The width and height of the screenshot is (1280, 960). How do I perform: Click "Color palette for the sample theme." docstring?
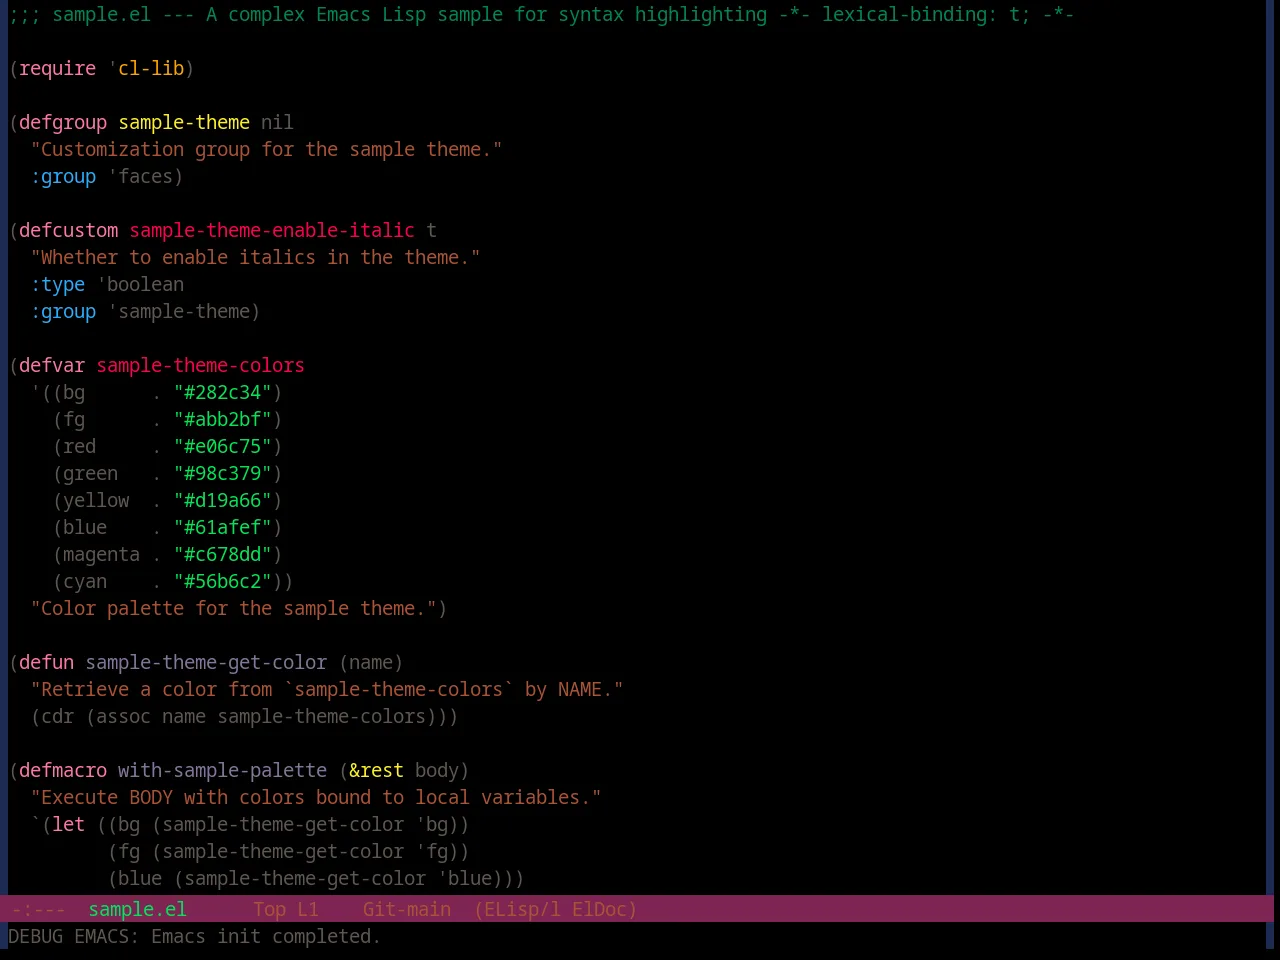(x=233, y=608)
